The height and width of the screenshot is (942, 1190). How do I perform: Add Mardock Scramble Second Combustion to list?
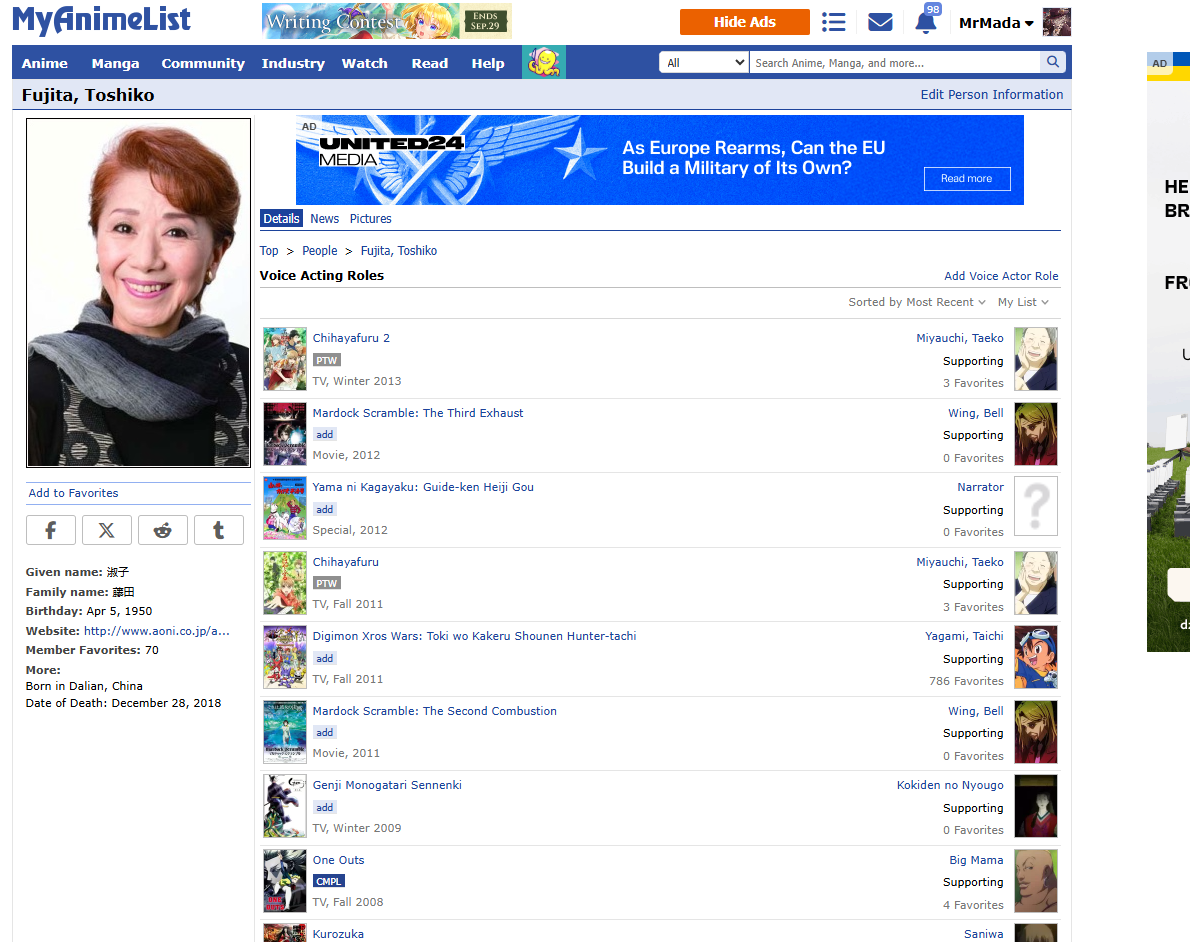325,732
